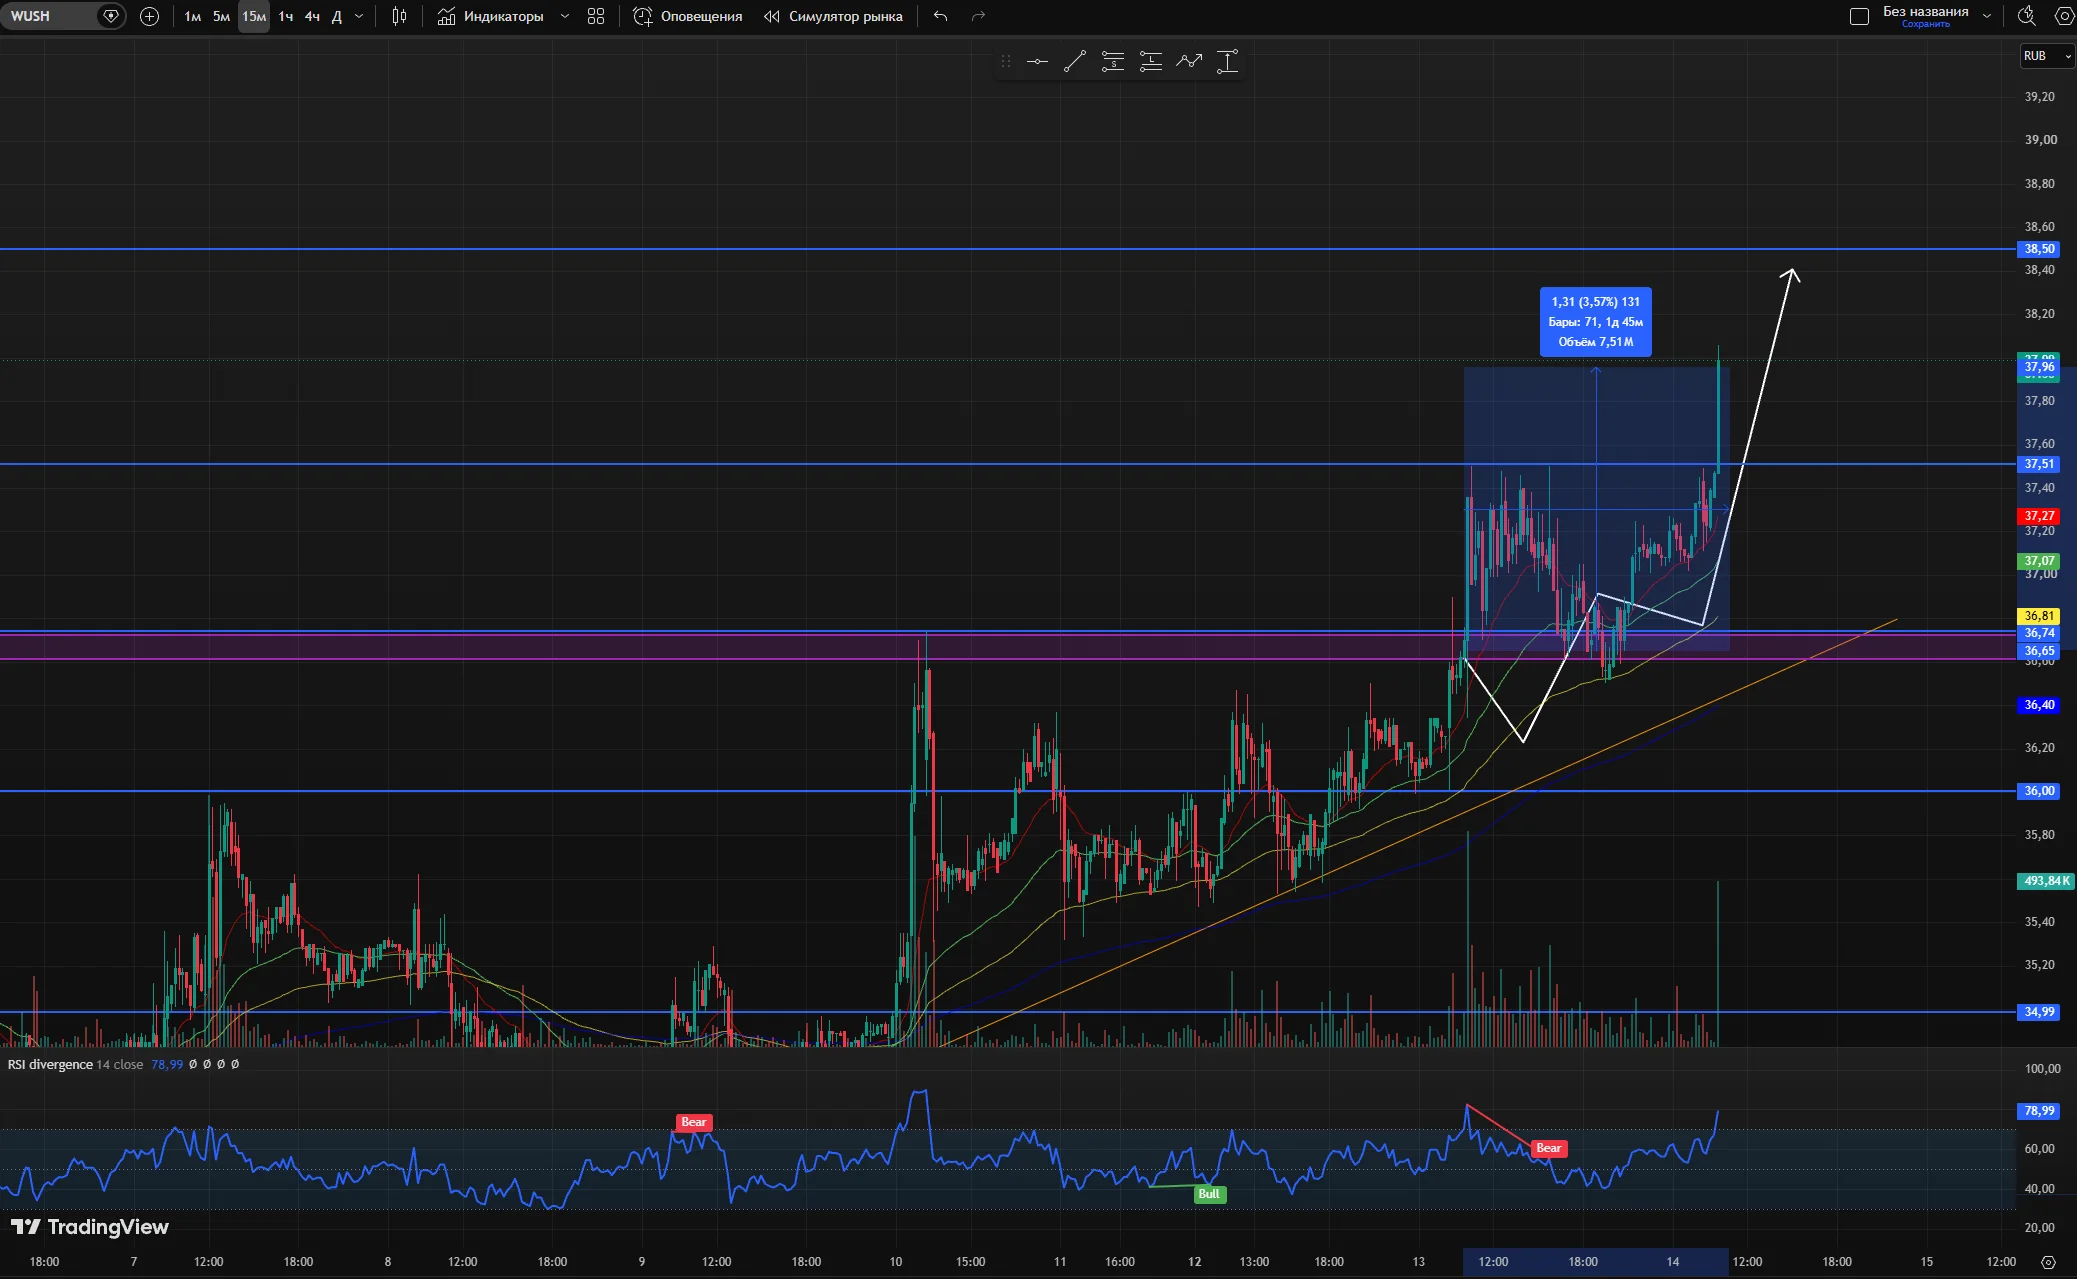2077x1279 pixels.
Task: Open time axis settings gear icon
Action: (2048, 1262)
